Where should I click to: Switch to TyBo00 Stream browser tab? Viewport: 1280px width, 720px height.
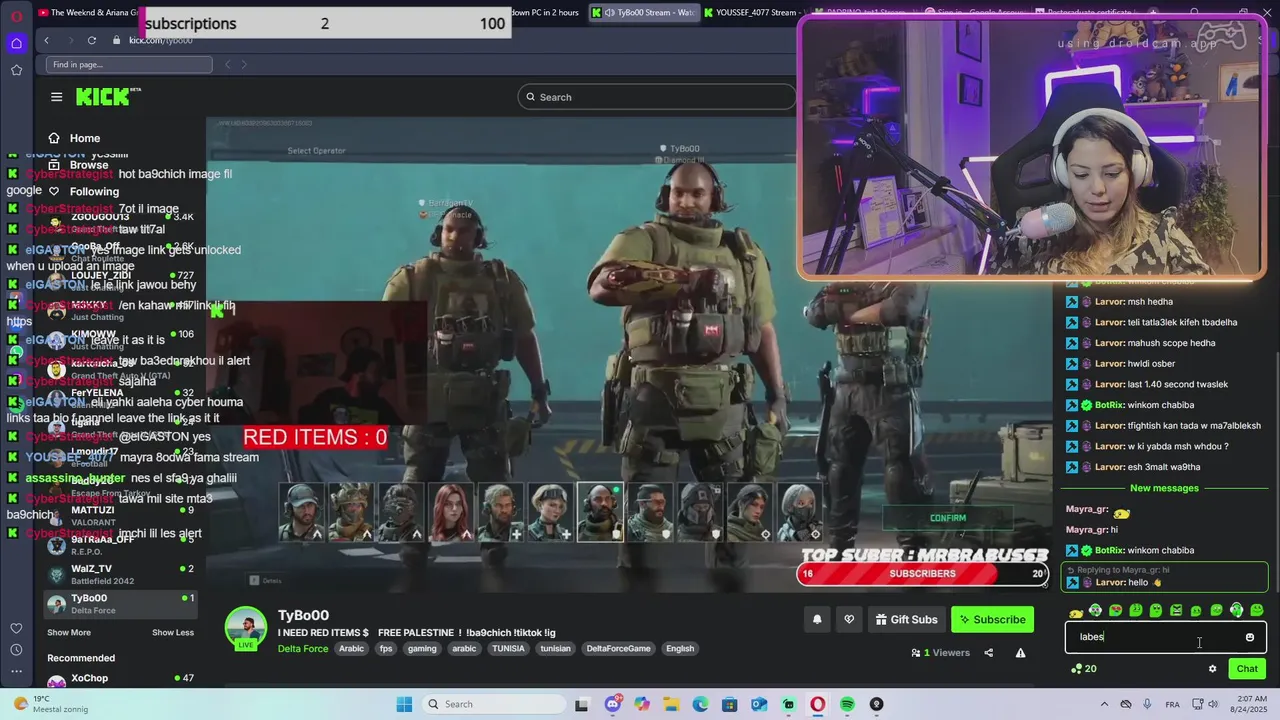pos(645,12)
